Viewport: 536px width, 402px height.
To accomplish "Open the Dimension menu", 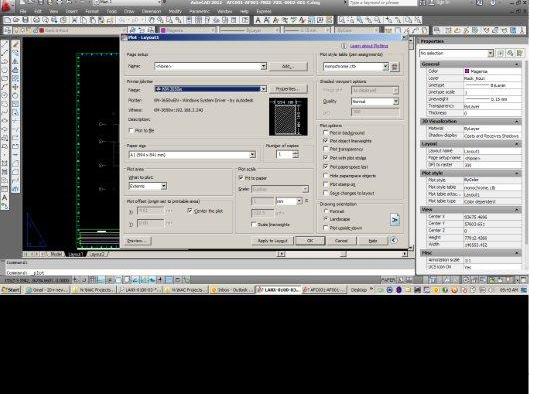I will [151, 11].
